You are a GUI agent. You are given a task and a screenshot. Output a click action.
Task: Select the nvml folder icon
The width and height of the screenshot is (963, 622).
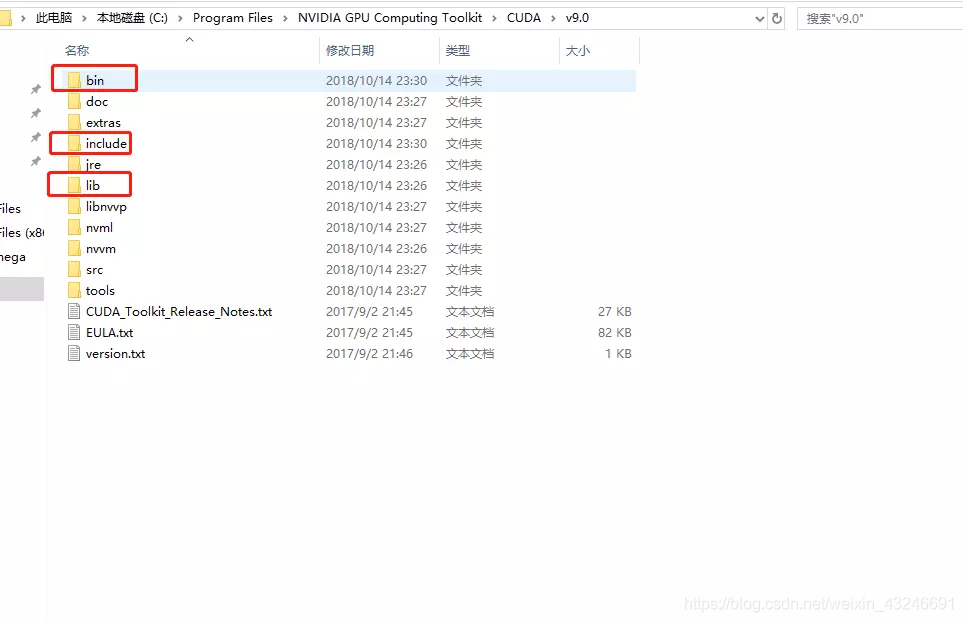tap(74, 227)
